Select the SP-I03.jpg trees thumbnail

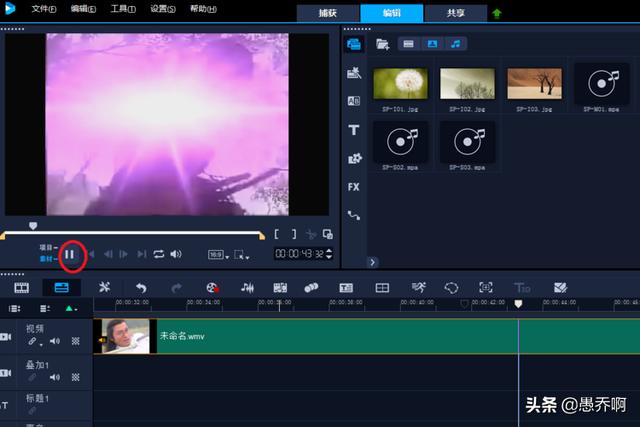(534, 84)
